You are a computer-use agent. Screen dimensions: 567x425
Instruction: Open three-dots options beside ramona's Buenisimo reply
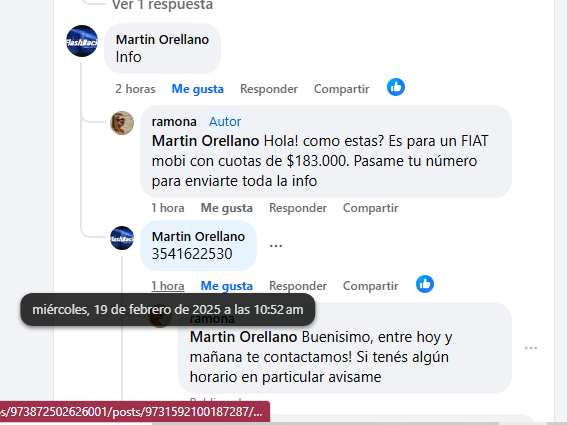pos(530,348)
